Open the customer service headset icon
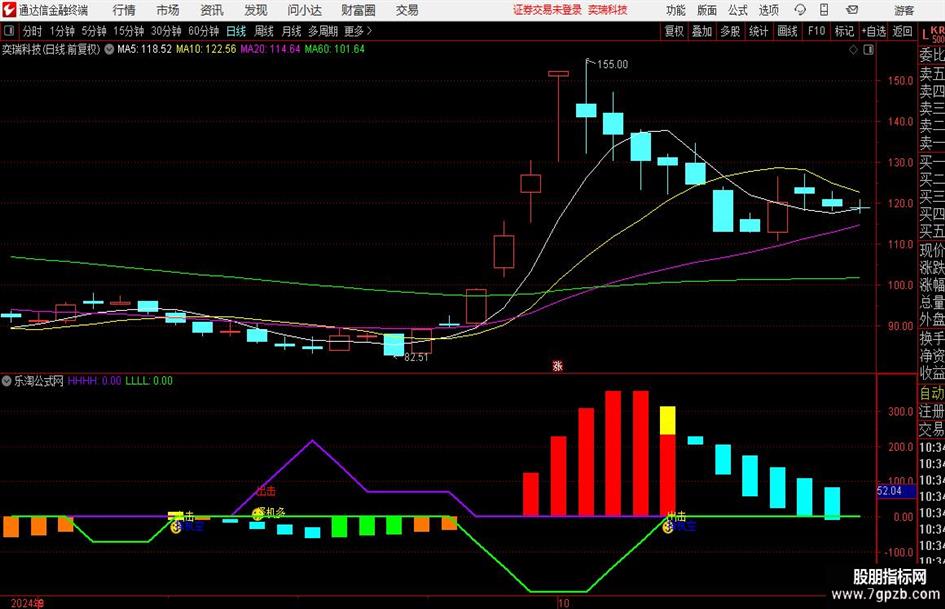Viewport: 945px width, 609px height. [800, 10]
